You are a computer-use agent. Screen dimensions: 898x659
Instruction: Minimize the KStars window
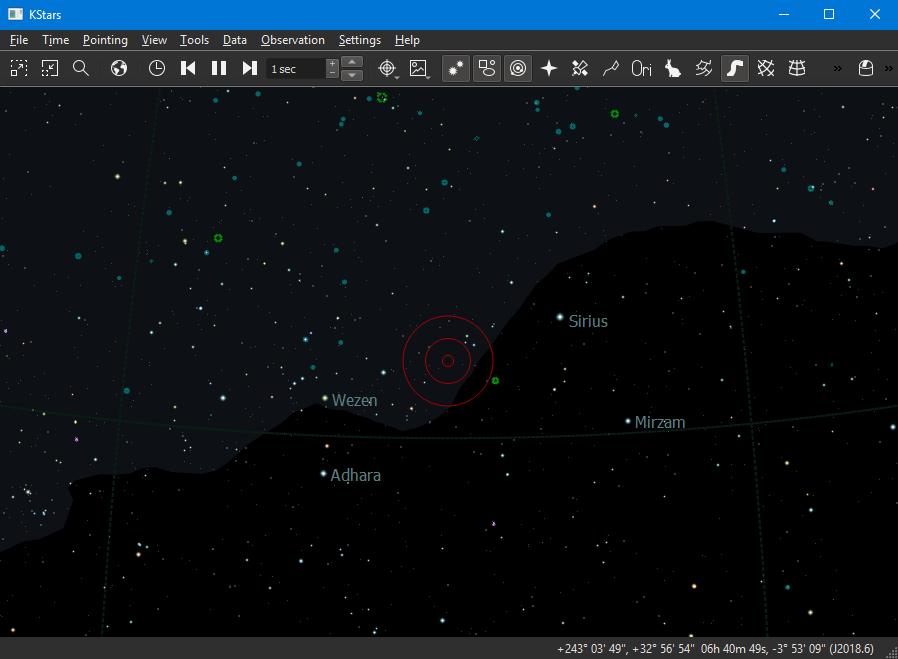pyautogui.click(x=784, y=14)
